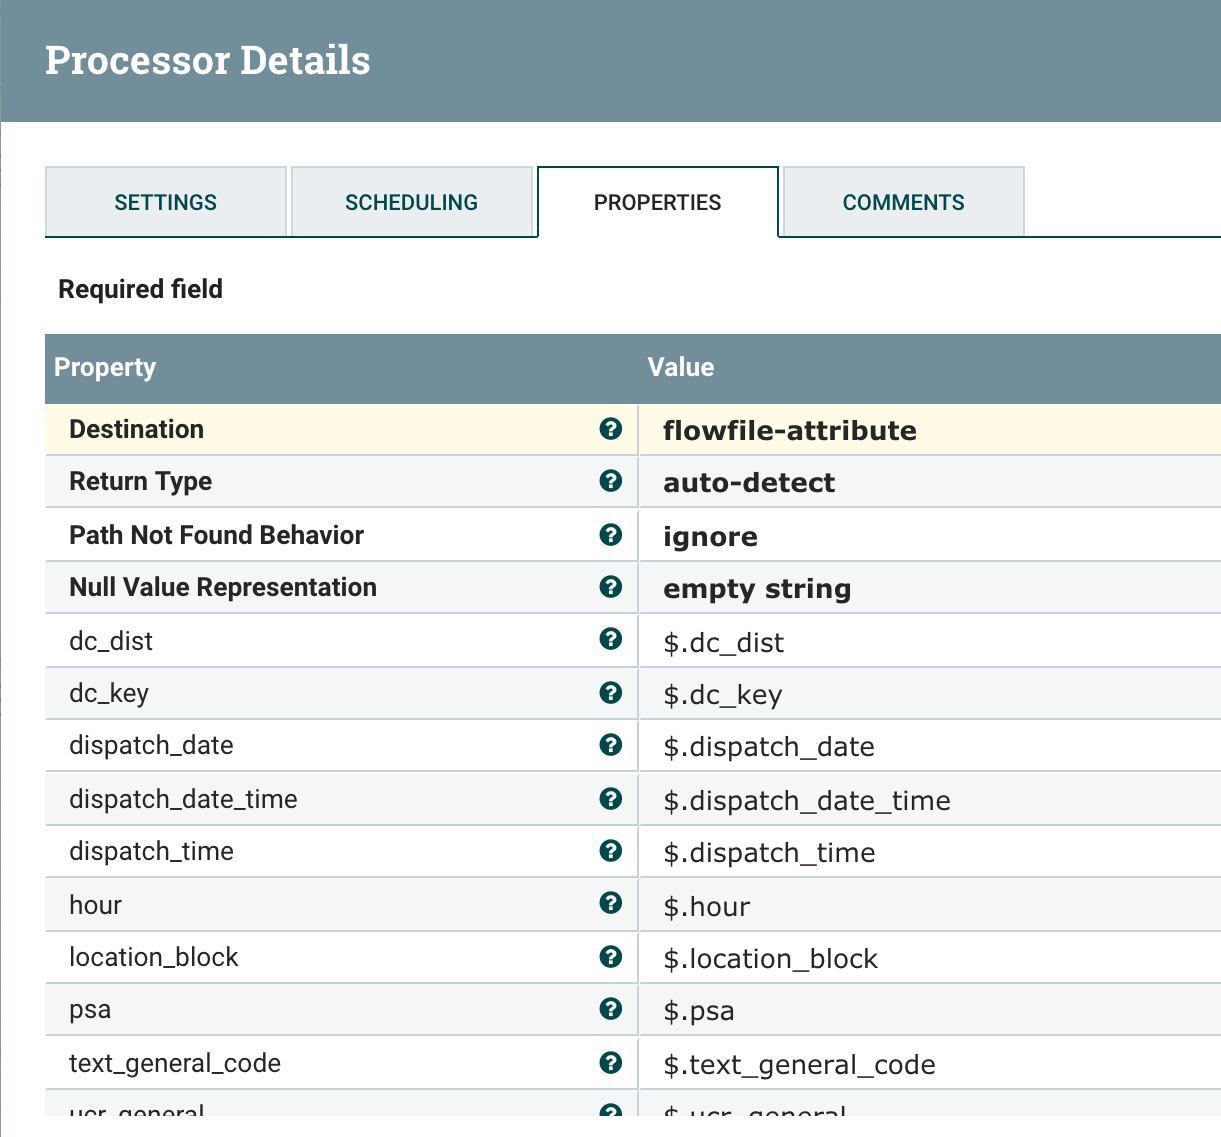Click the help icon next to psa

pyautogui.click(x=610, y=1010)
